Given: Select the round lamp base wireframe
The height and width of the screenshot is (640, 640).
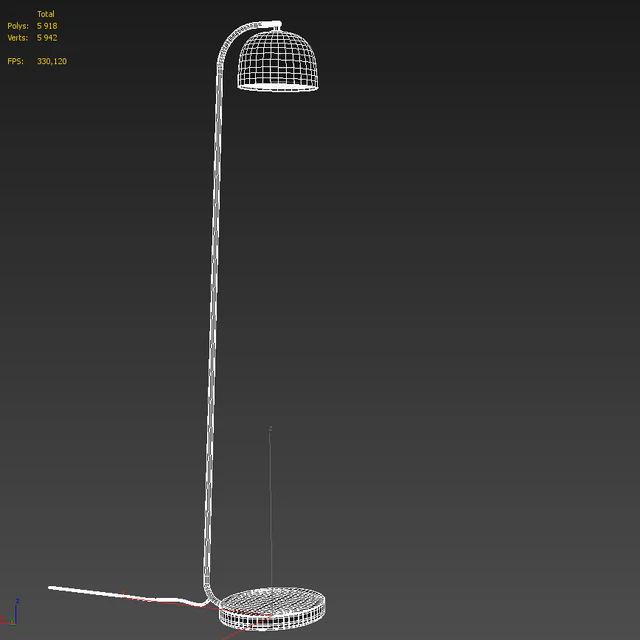Looking at the screenshot, I should coord(272,609).
